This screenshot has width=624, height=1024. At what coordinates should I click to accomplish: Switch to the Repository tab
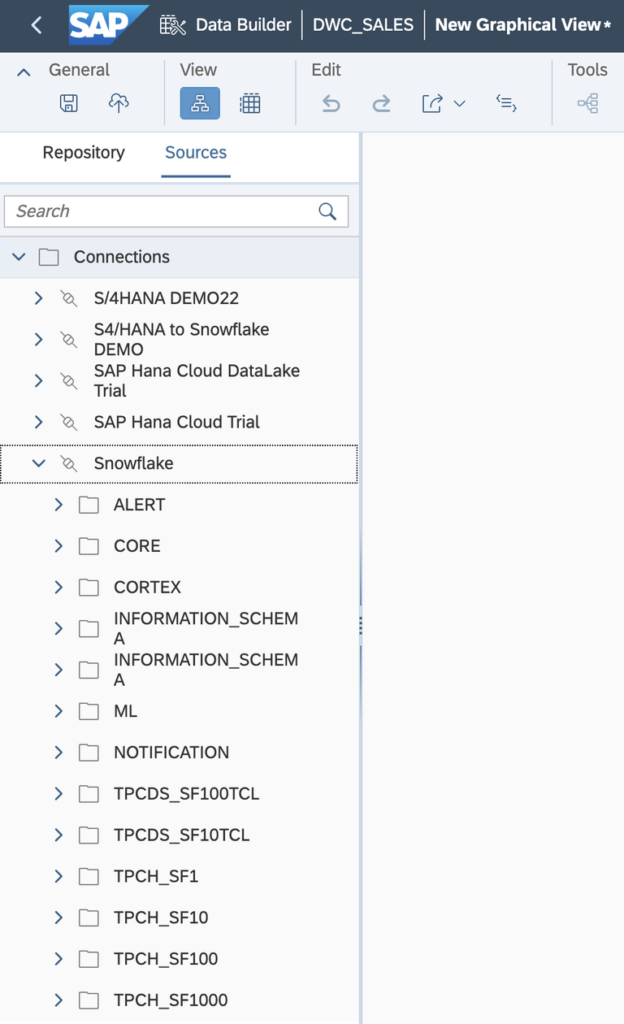84,152
